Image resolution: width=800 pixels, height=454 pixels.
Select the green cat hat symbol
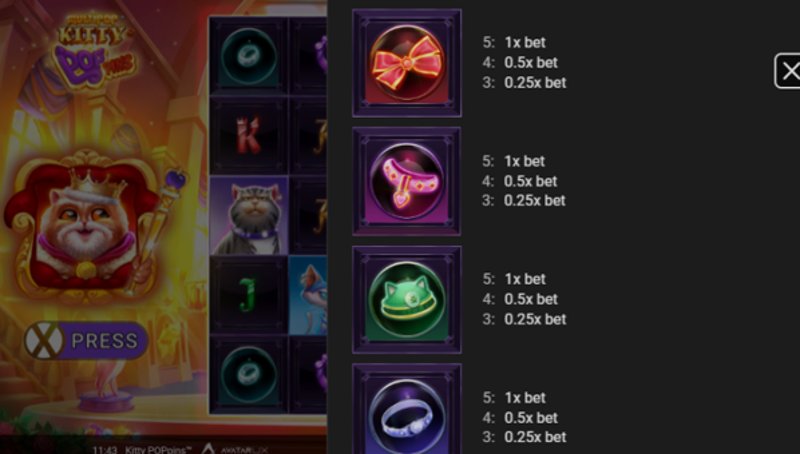[x=407, y=299]
